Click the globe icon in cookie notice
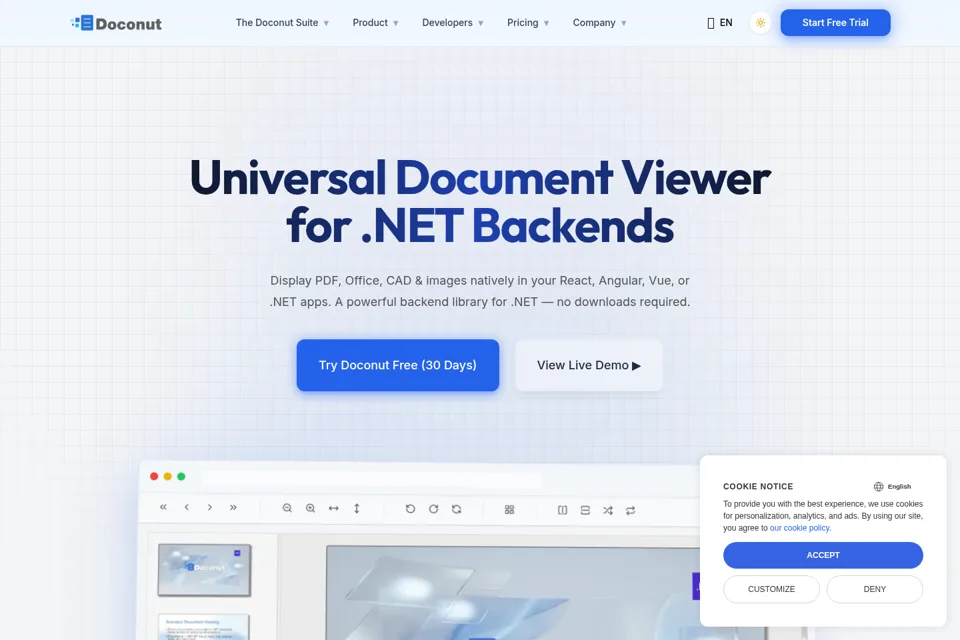Image resolution: width=960 pixels, height=640 pixels. pos(879,486)
